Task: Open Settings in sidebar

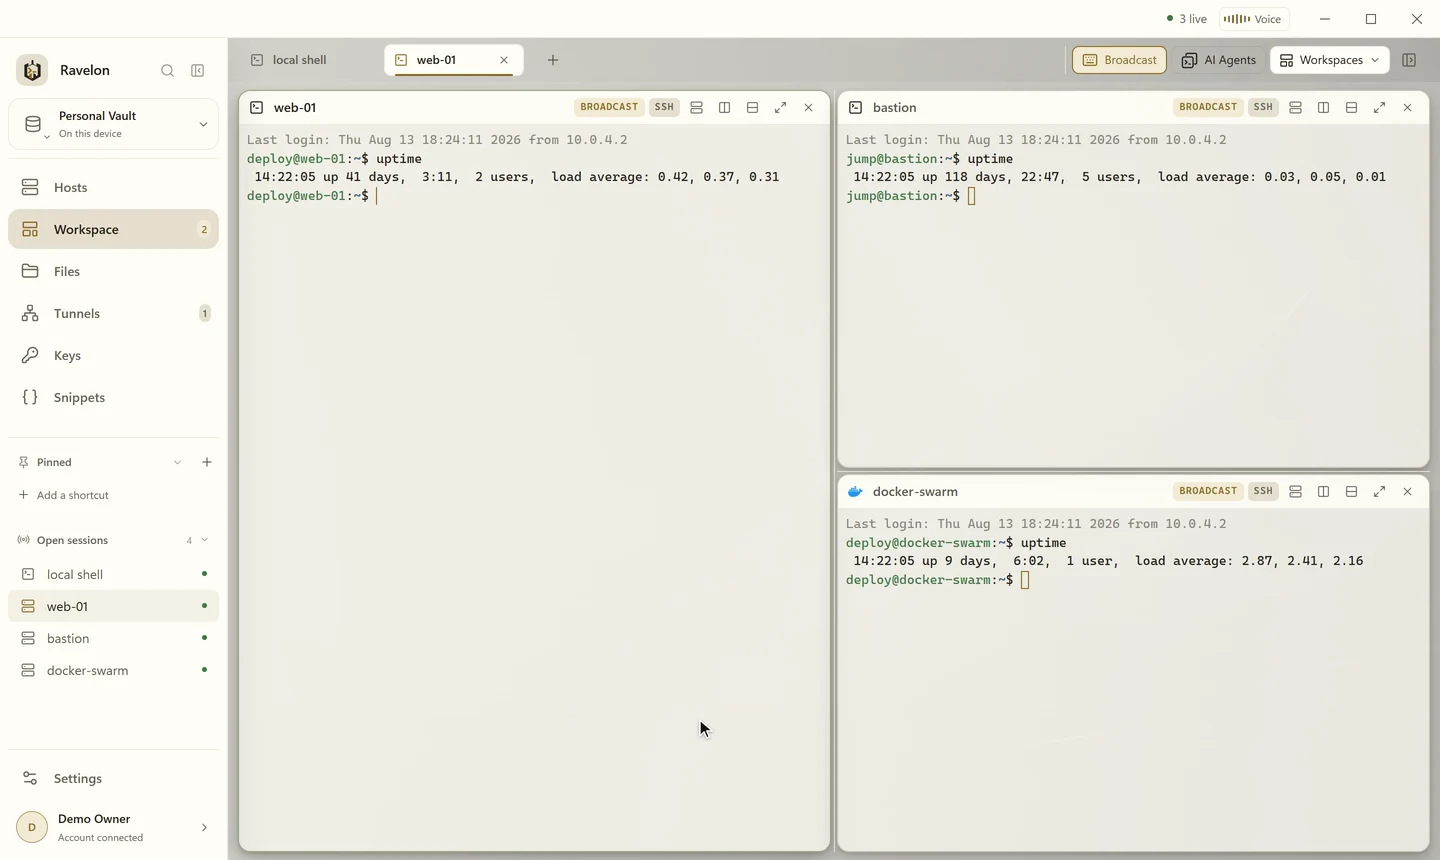Action: [113, 778]
